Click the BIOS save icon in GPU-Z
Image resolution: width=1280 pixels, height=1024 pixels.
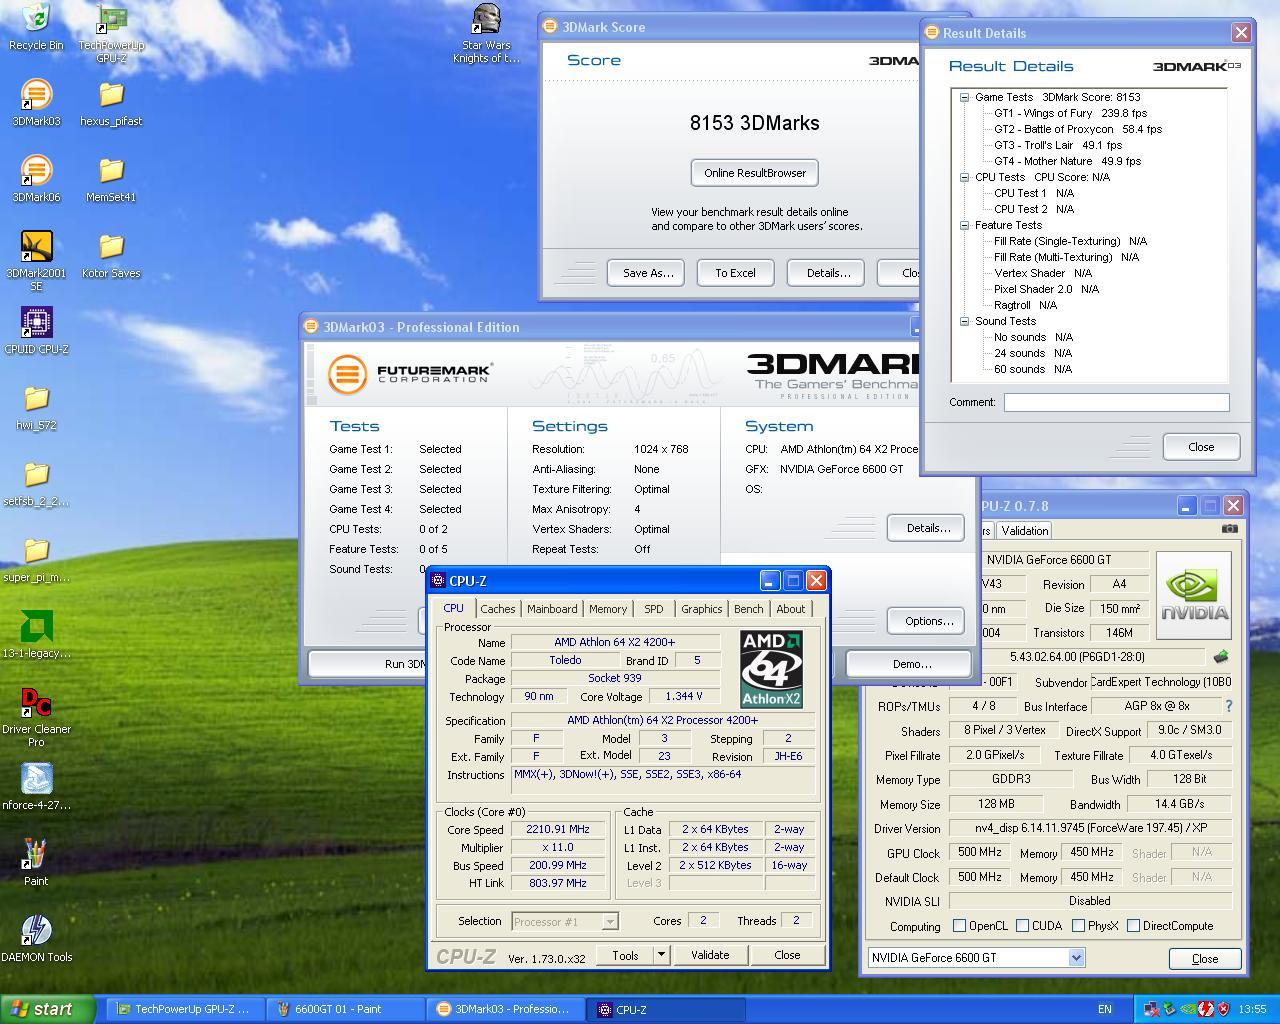[1220, 657]
